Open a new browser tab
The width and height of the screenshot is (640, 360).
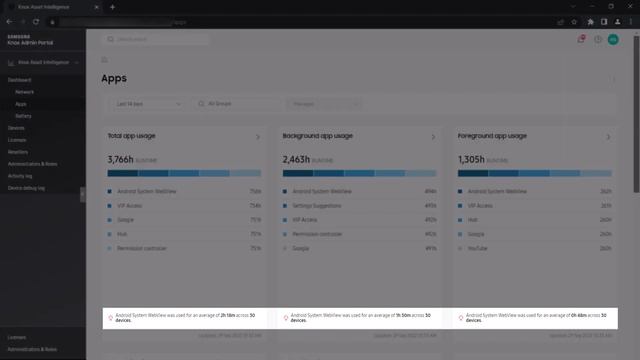tap(112, 7)
